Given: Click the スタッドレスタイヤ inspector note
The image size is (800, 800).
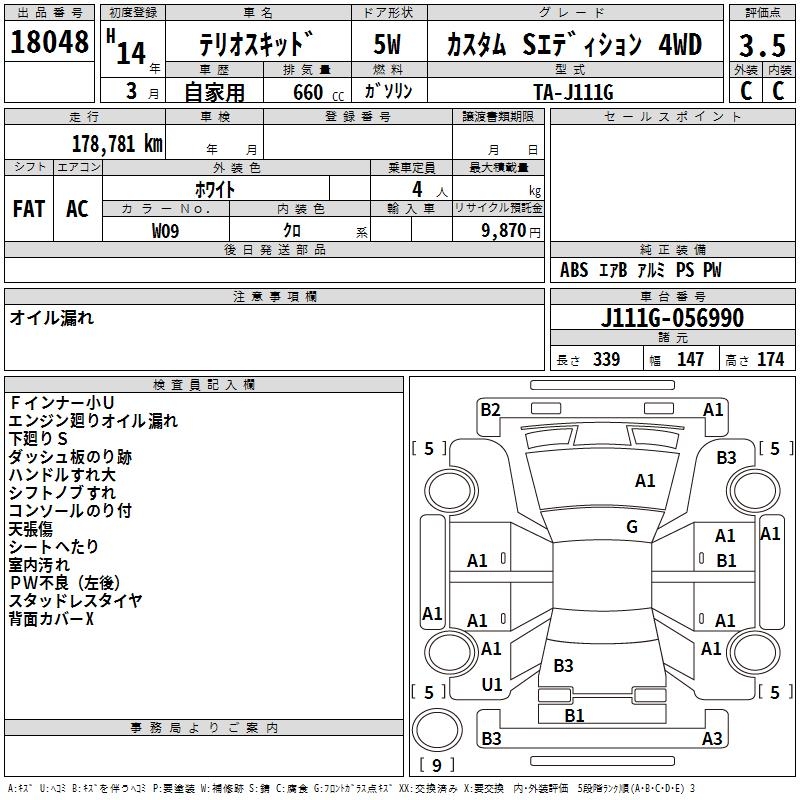Looking at the screenshot, I should (75, 601).
